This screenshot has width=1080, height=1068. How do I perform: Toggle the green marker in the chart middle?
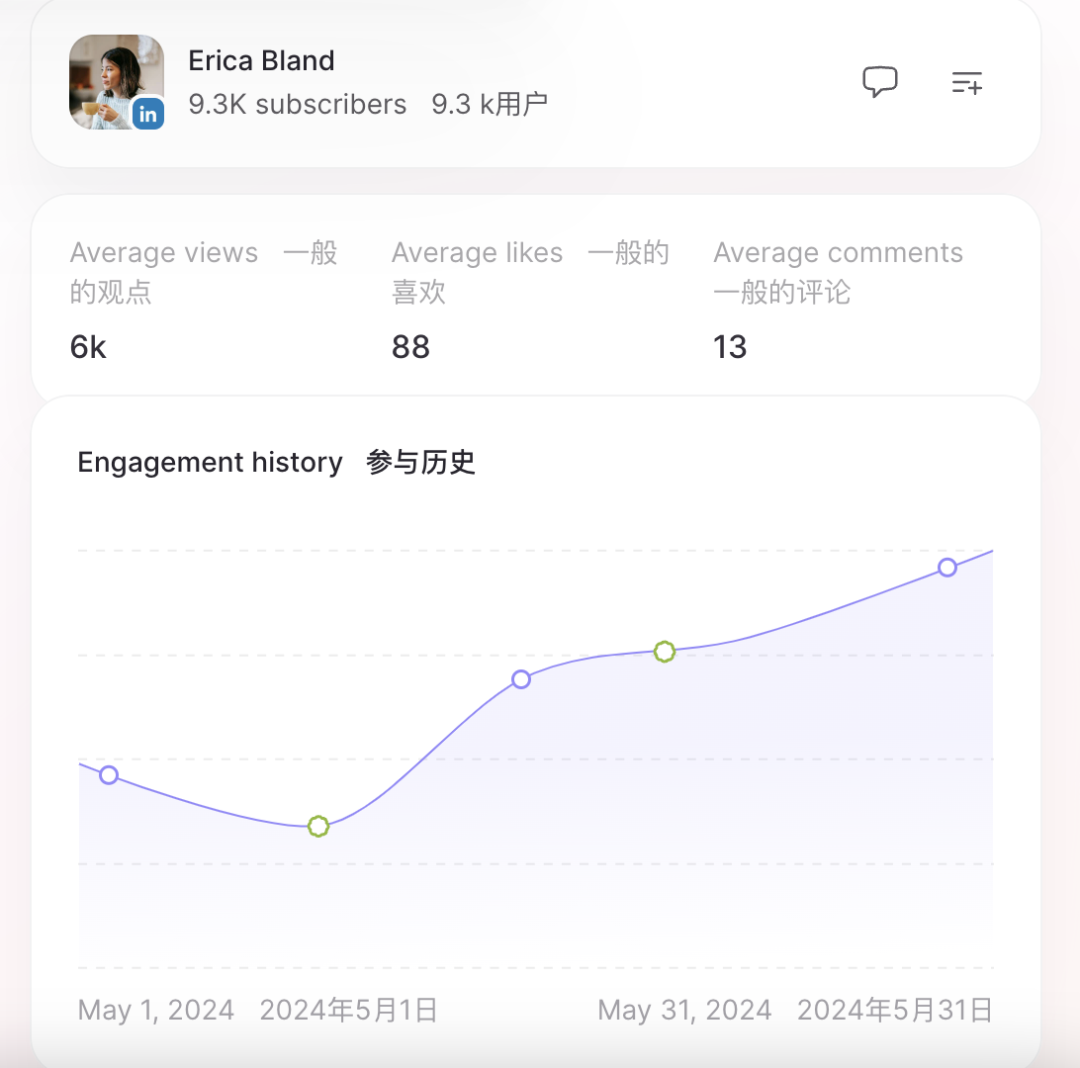point(665,651)
